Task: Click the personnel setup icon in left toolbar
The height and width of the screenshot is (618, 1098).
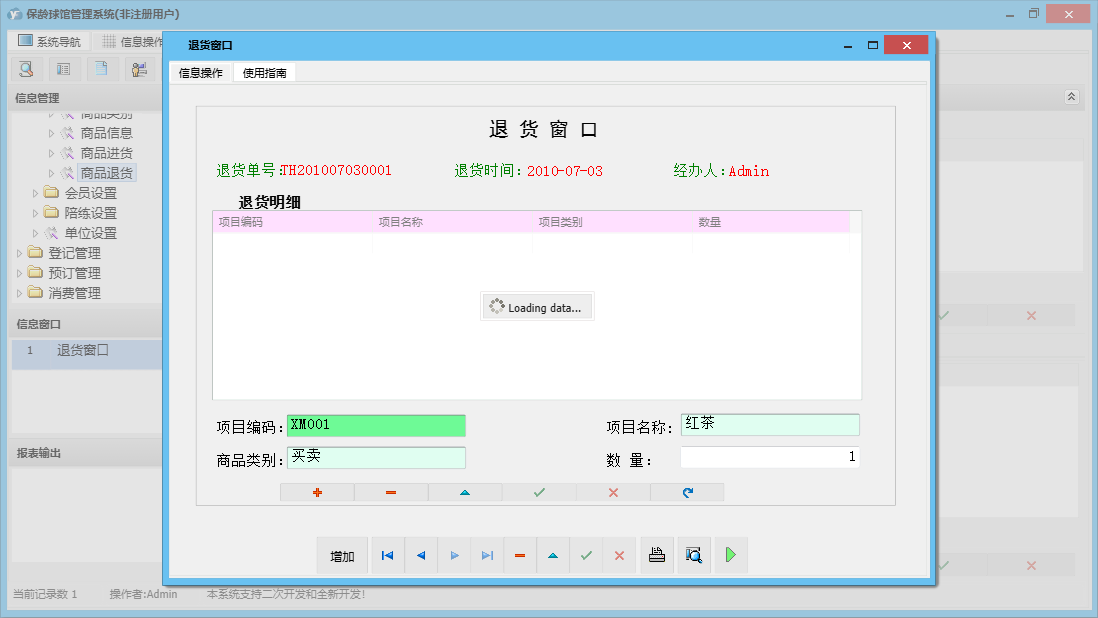Action: [138, 68]
